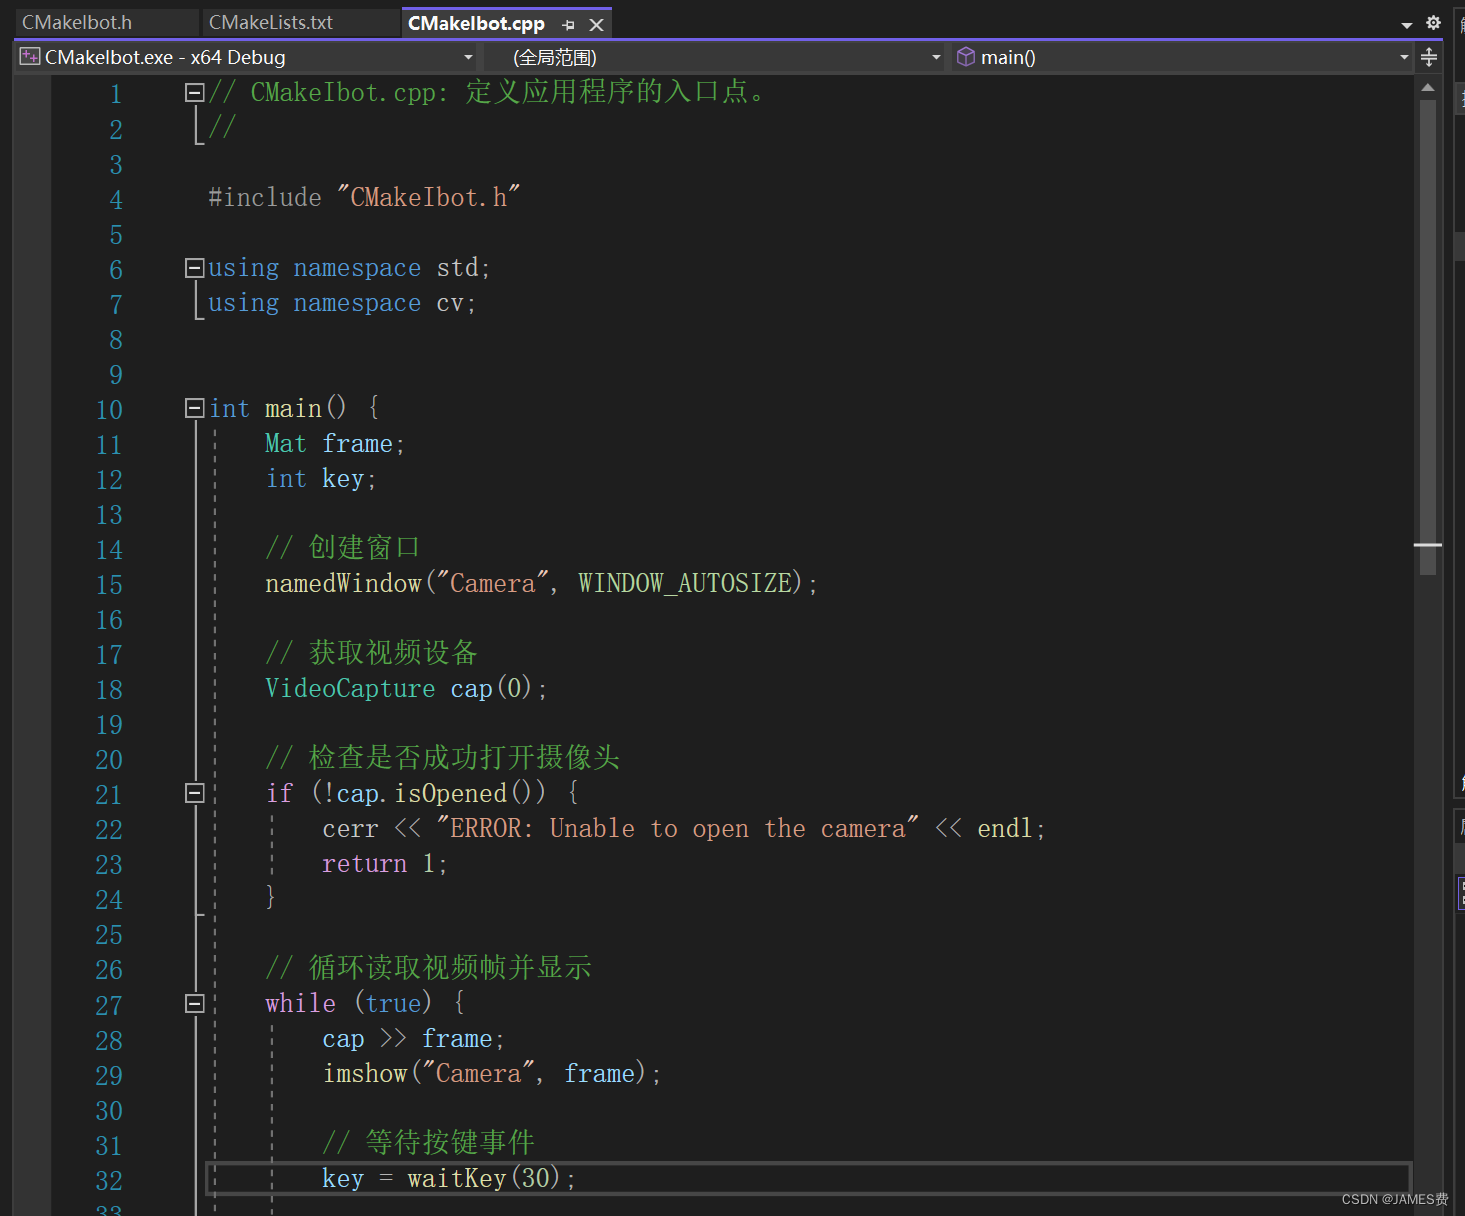1465x1216 pixels.
Task: Switch to the CMakeIbot.h tab
Action: click(77, 22)
